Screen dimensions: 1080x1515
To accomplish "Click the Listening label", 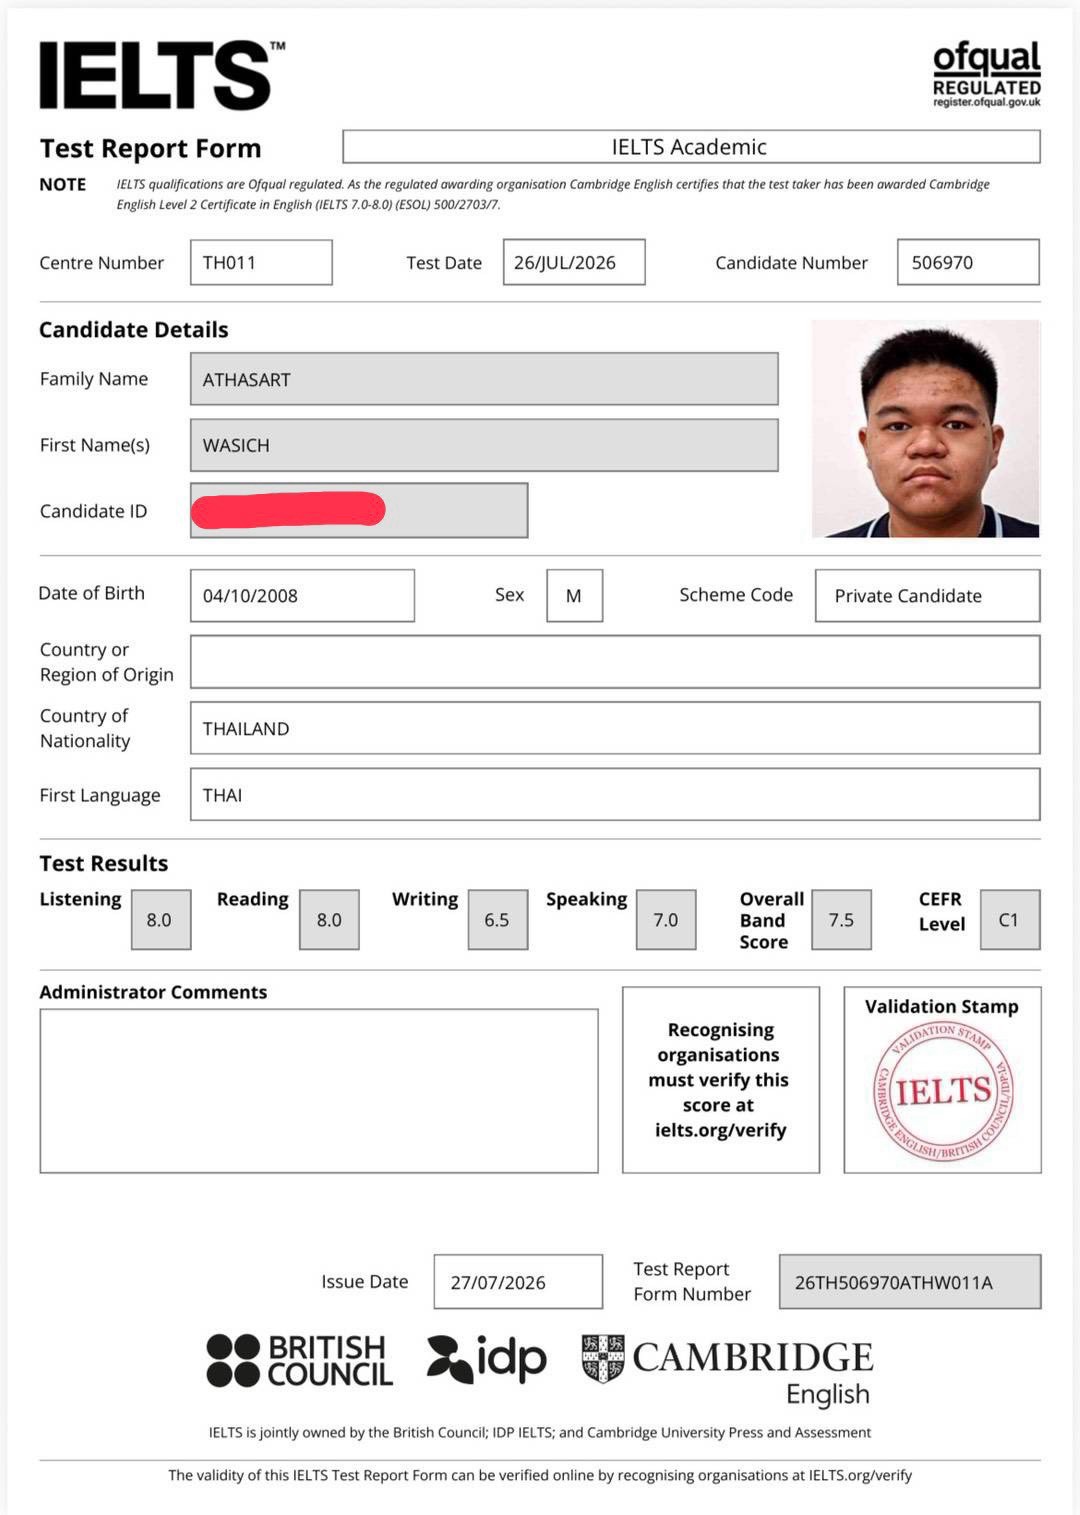I will pyautogui.click(x=80, y=899).
